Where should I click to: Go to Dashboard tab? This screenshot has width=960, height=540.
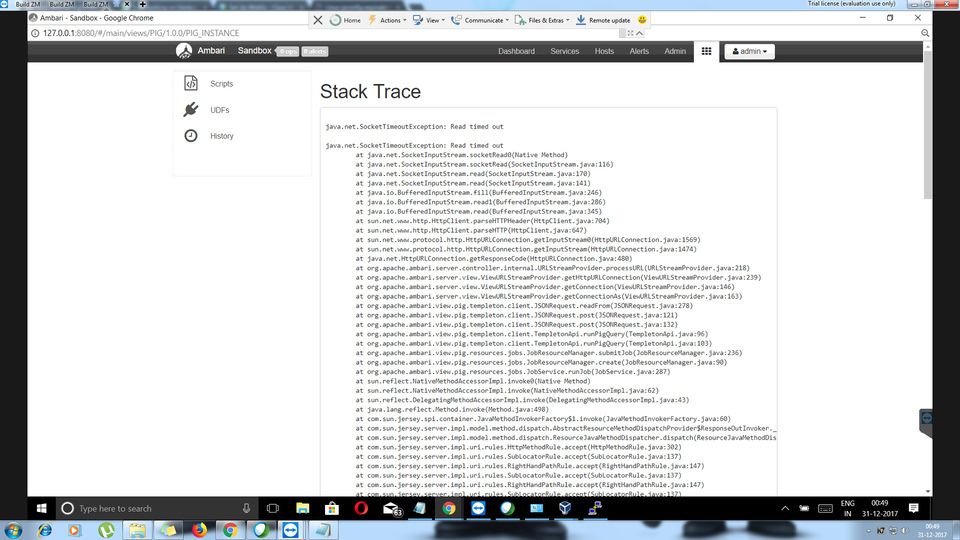coord(516,51)
